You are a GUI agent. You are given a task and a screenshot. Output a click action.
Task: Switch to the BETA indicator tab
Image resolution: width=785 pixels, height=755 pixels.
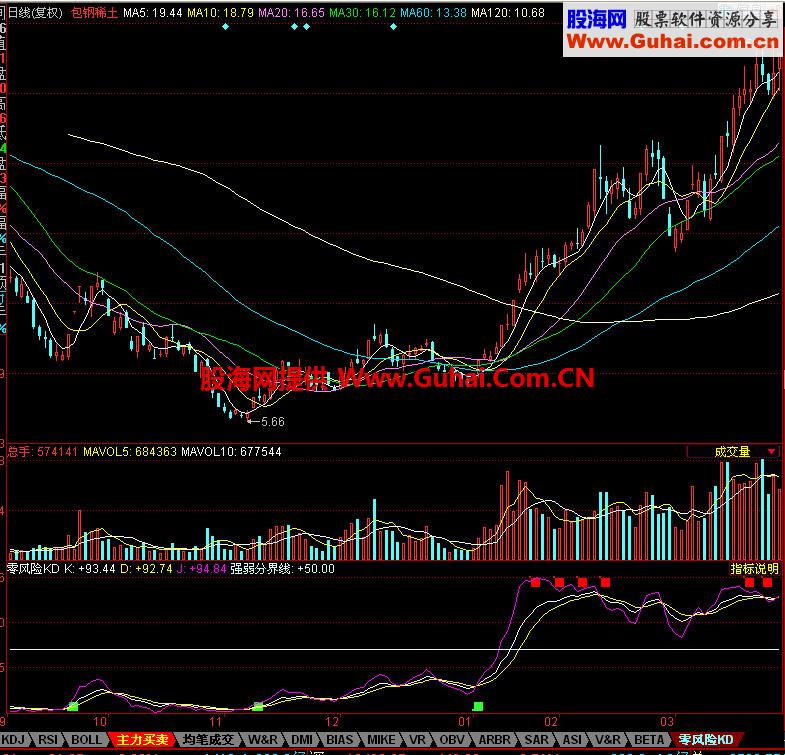[x=649, y=739]
